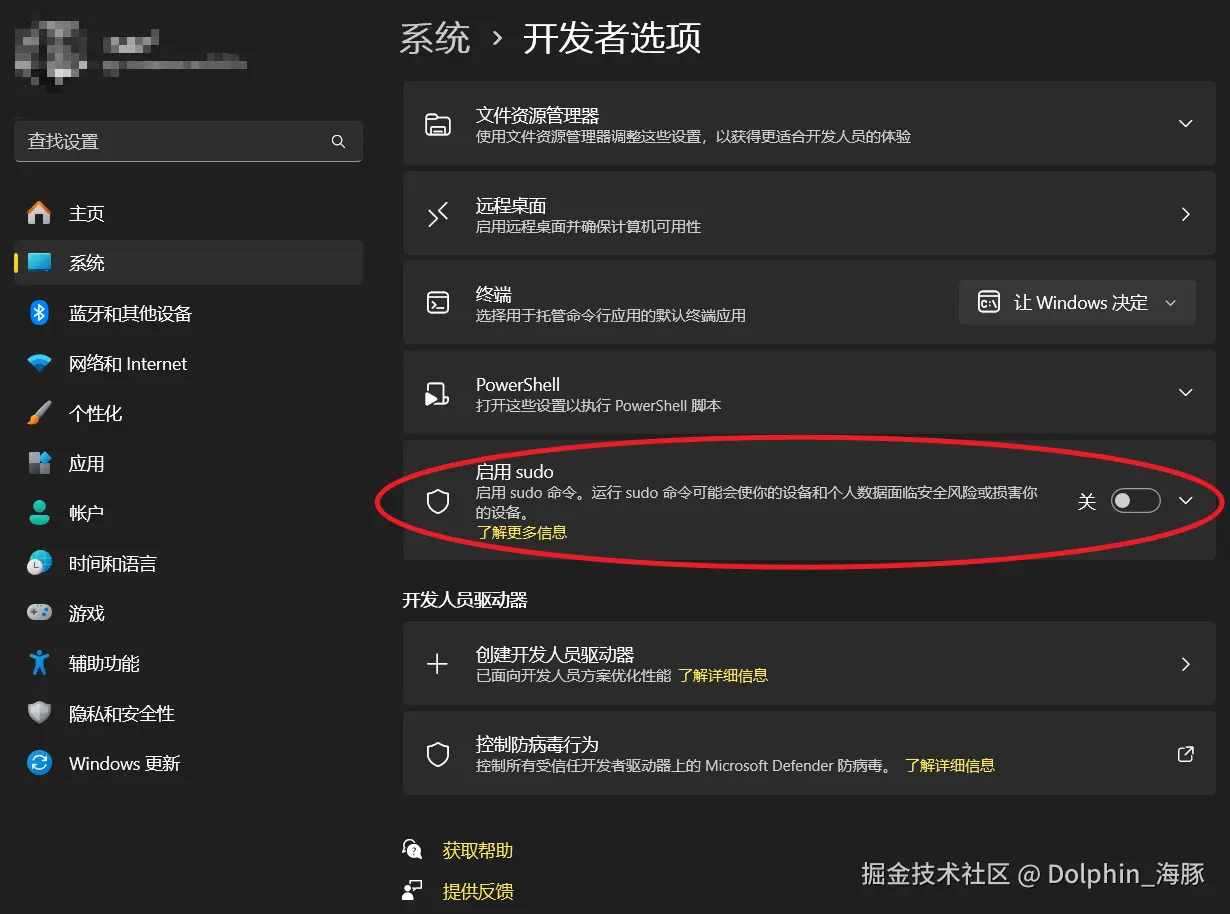Expand the PowerShell section chevron
Image resolution: width=1230 pixels, height=914 pixels.
coord(1186,393)
